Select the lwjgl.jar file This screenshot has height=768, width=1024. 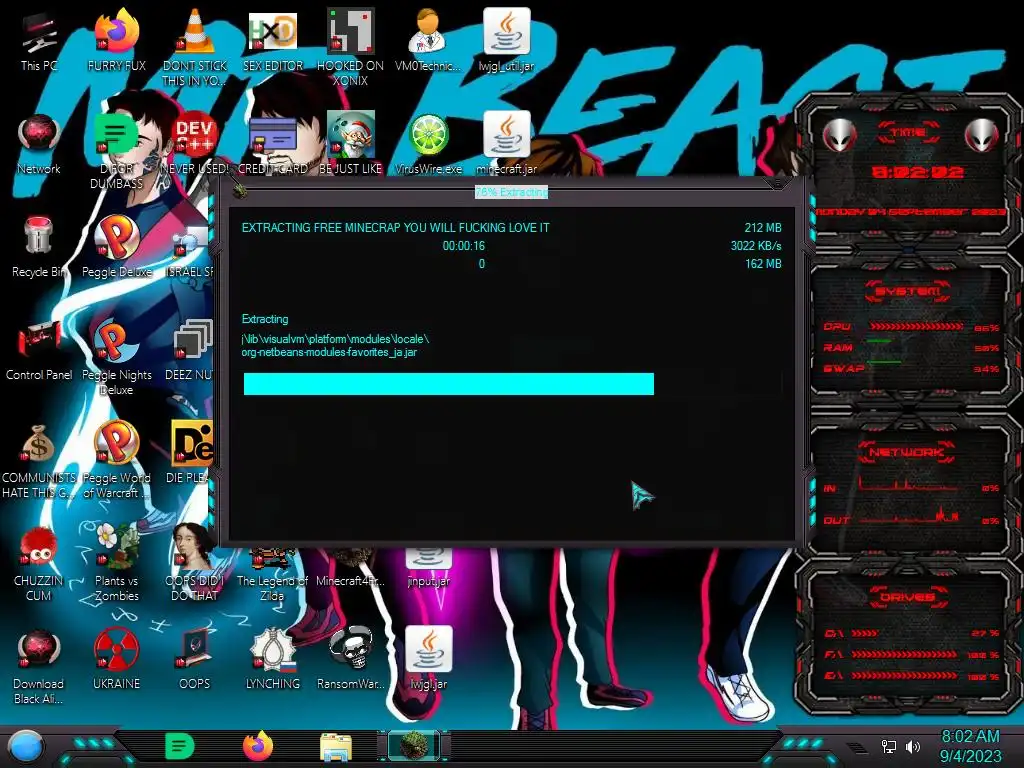(x=428, y=660)
